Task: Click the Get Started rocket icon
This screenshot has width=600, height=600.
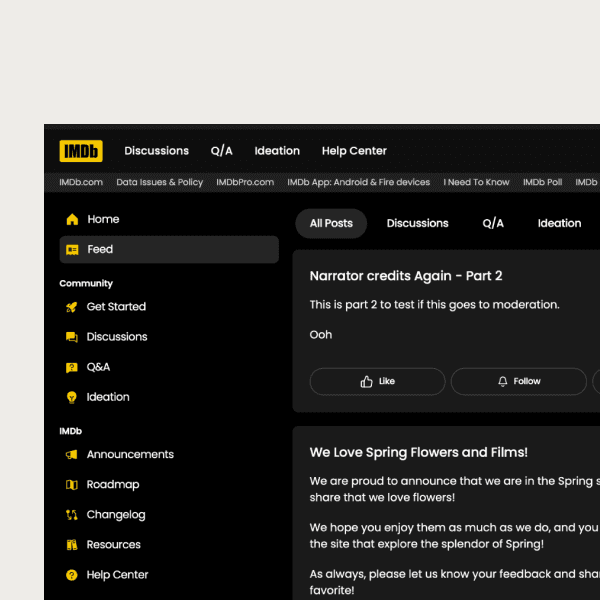Action: pyautogui.click(x=72, y=307)
